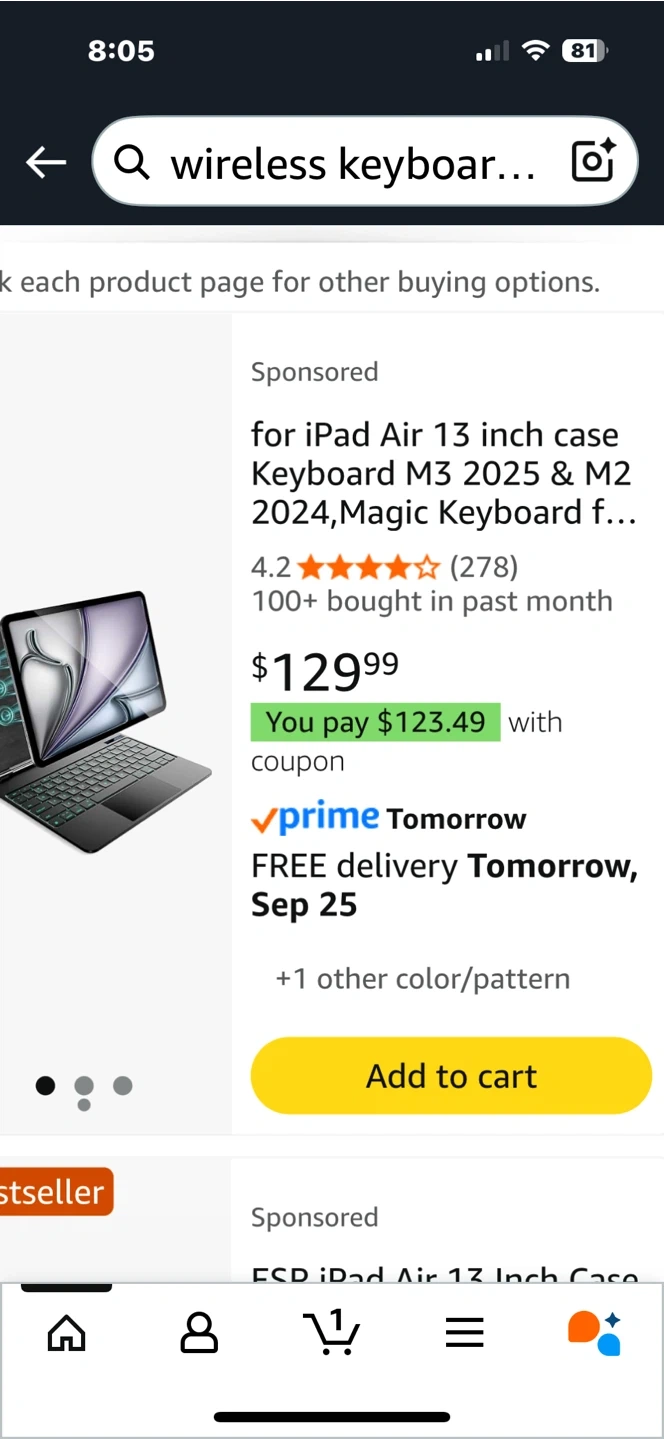This screenshot has height=1440, width=664.
Task: Tap the star rating graphic
Action: (x=368, y=568)
